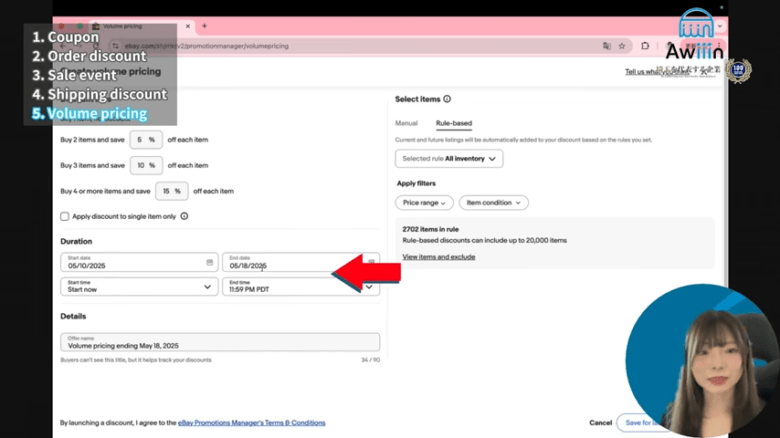This screenshot has width=780, height=438.
Task: Click the Offer name text field
Action: click(220, 342)
